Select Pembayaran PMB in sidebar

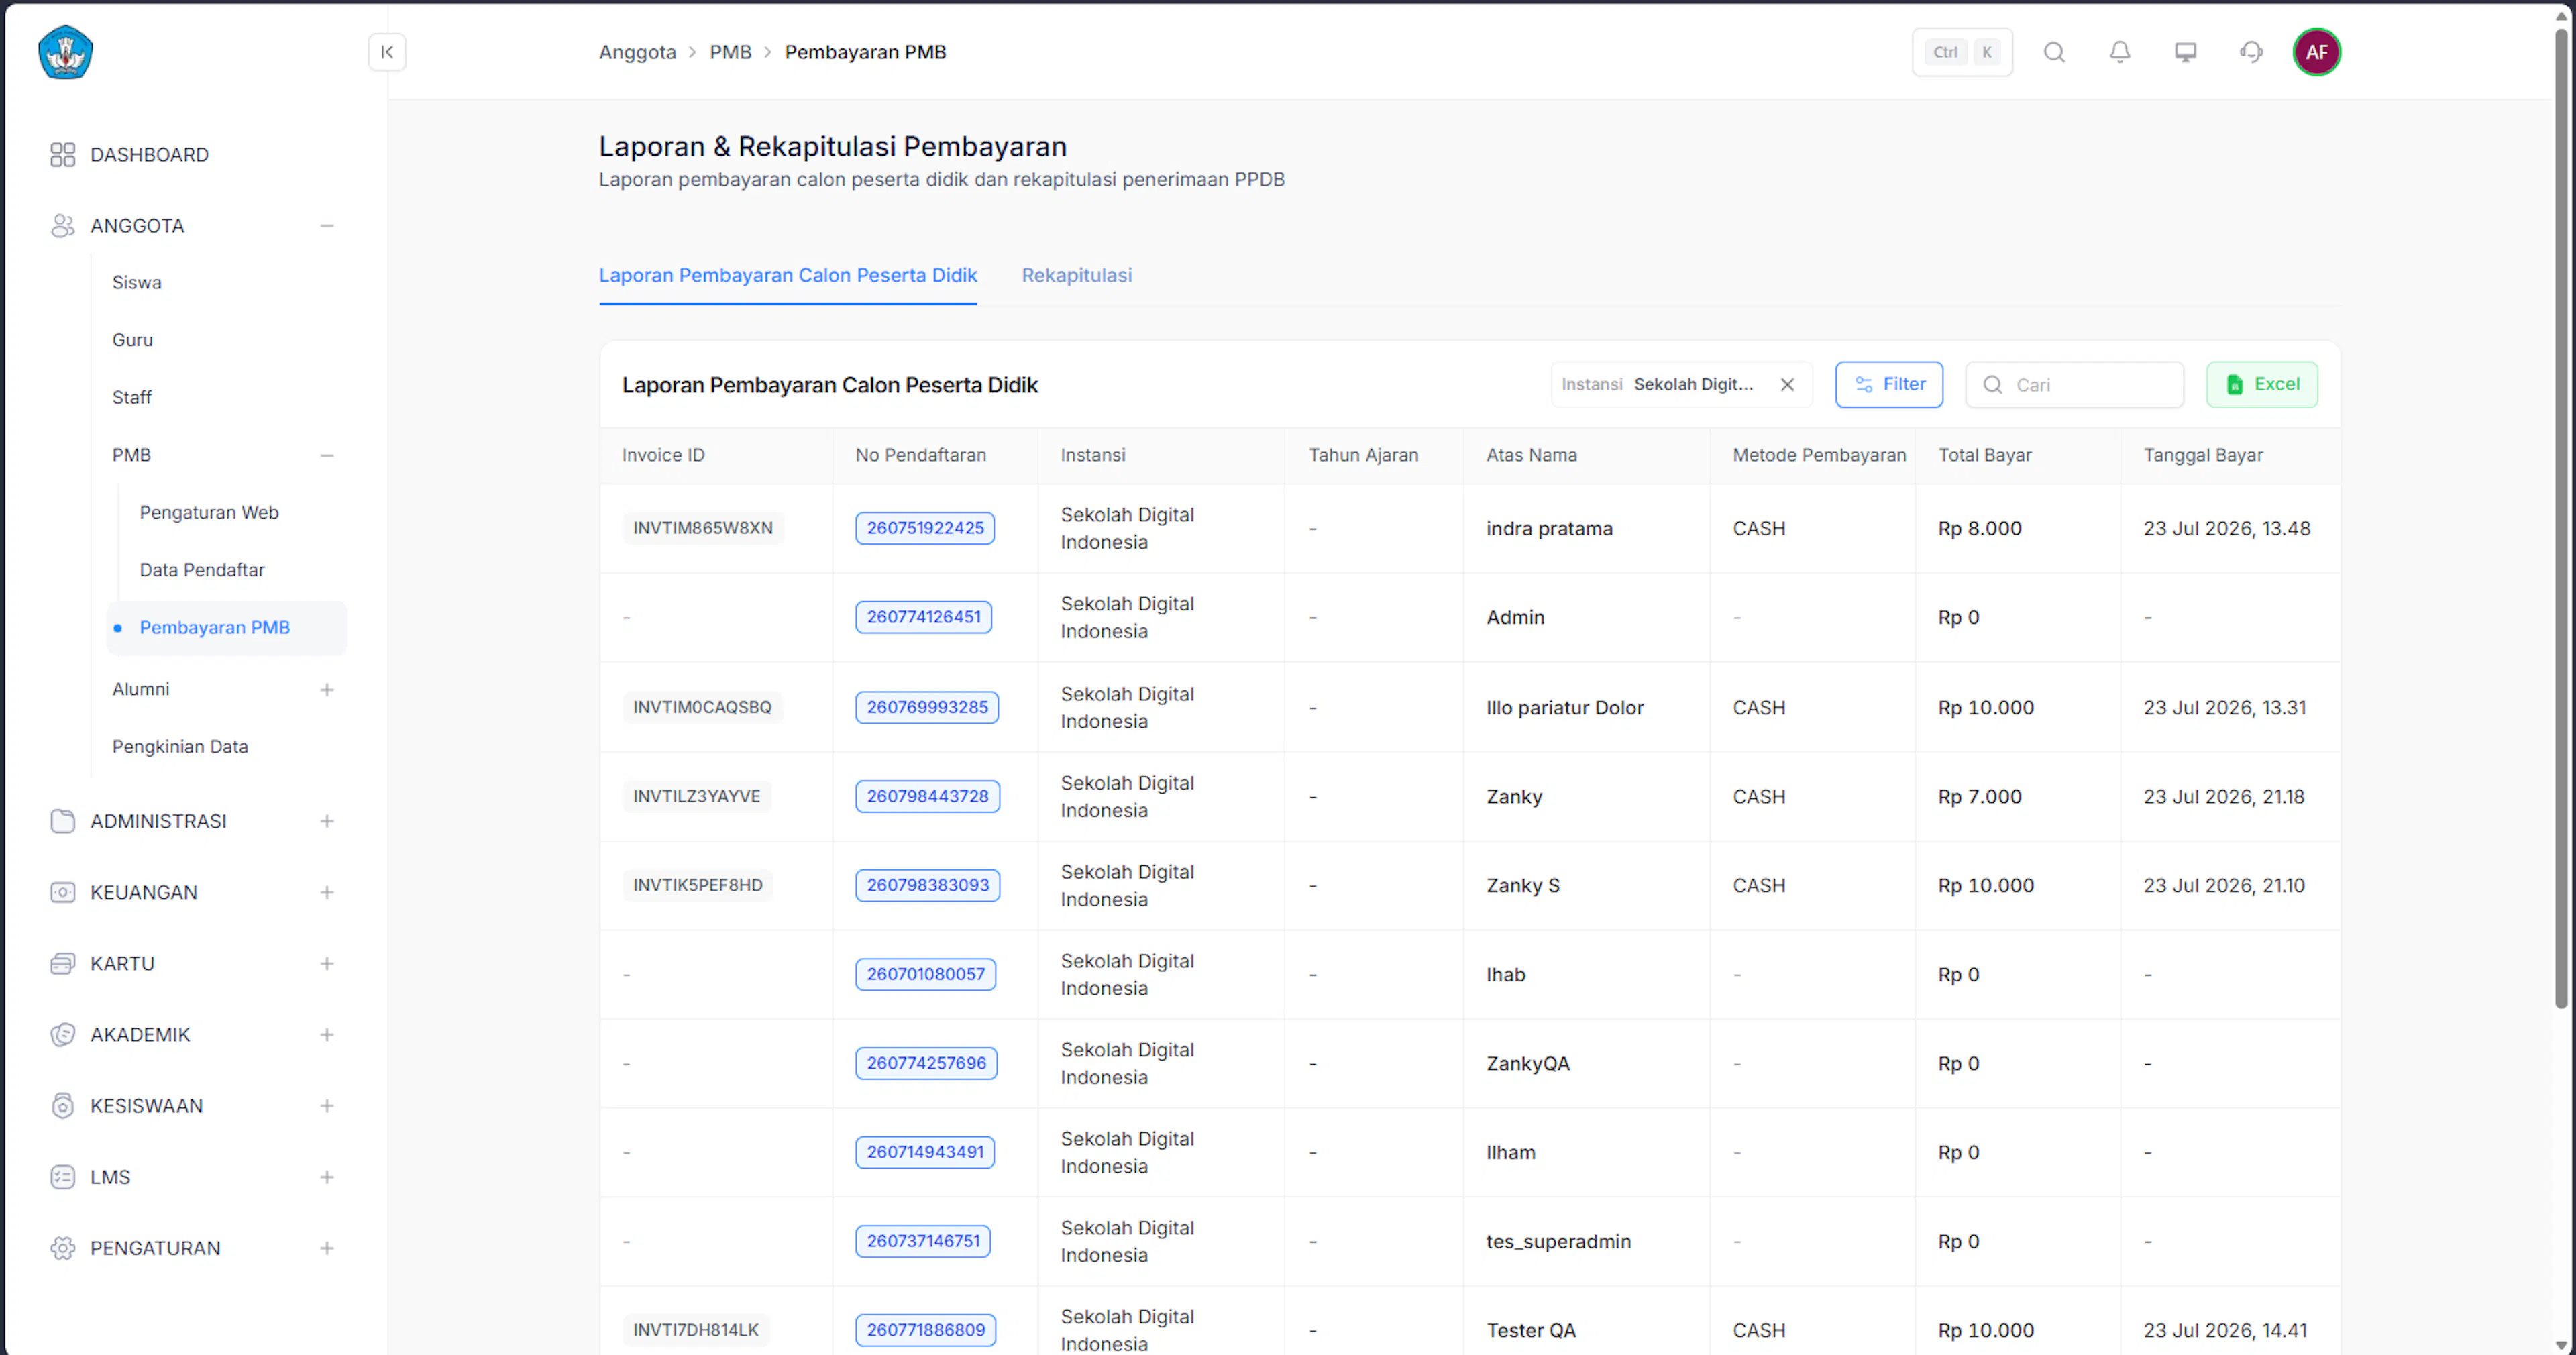click(227, 628)
